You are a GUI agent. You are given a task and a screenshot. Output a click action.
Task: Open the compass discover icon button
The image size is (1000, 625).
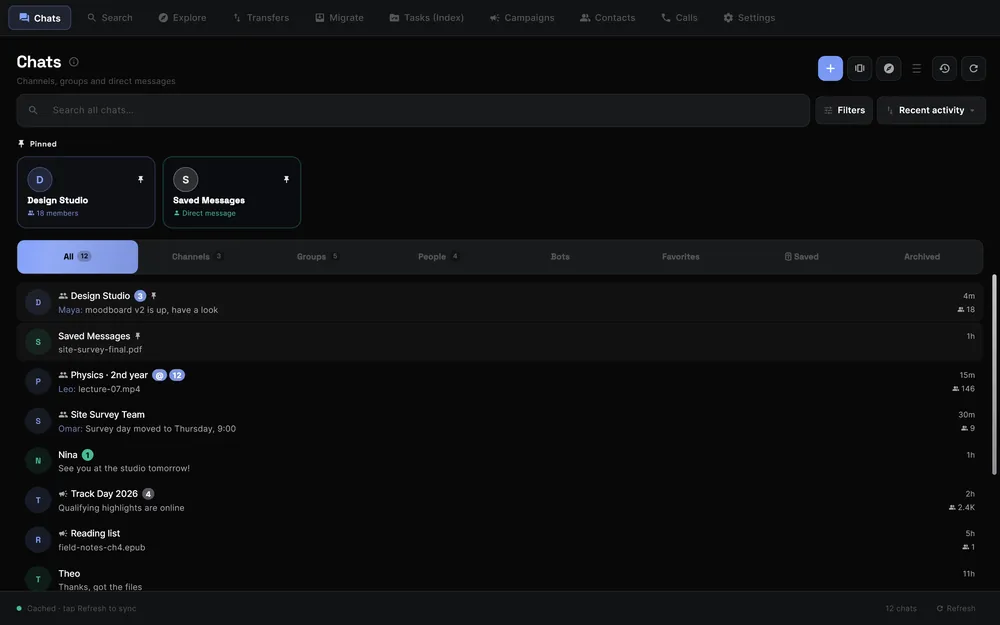tap(888, 68)
